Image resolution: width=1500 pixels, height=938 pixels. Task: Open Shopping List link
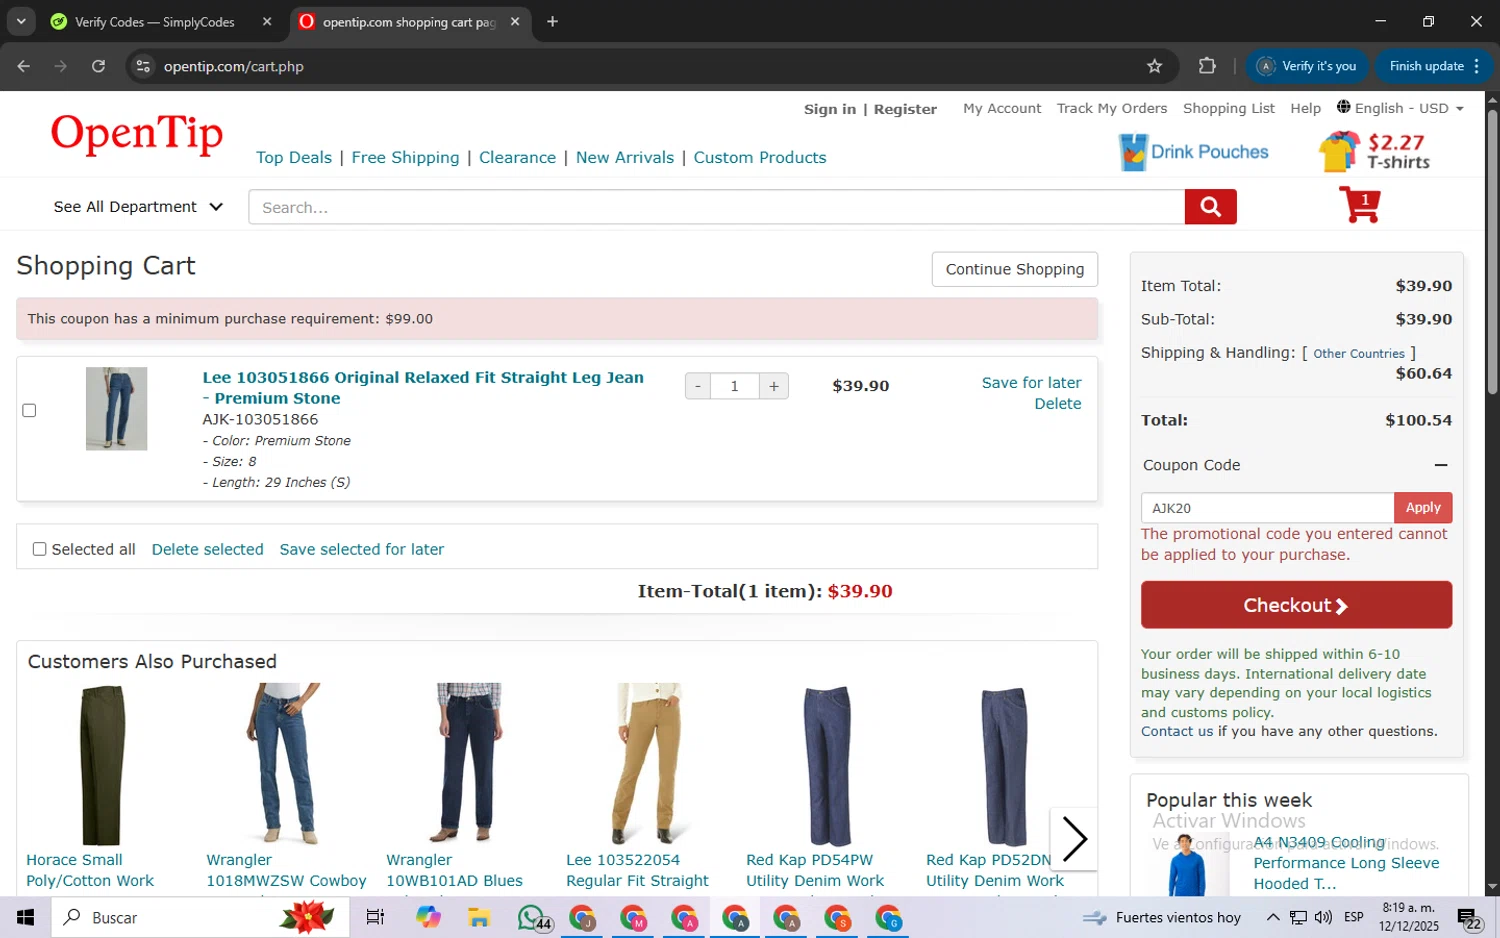click(1229, 108)
